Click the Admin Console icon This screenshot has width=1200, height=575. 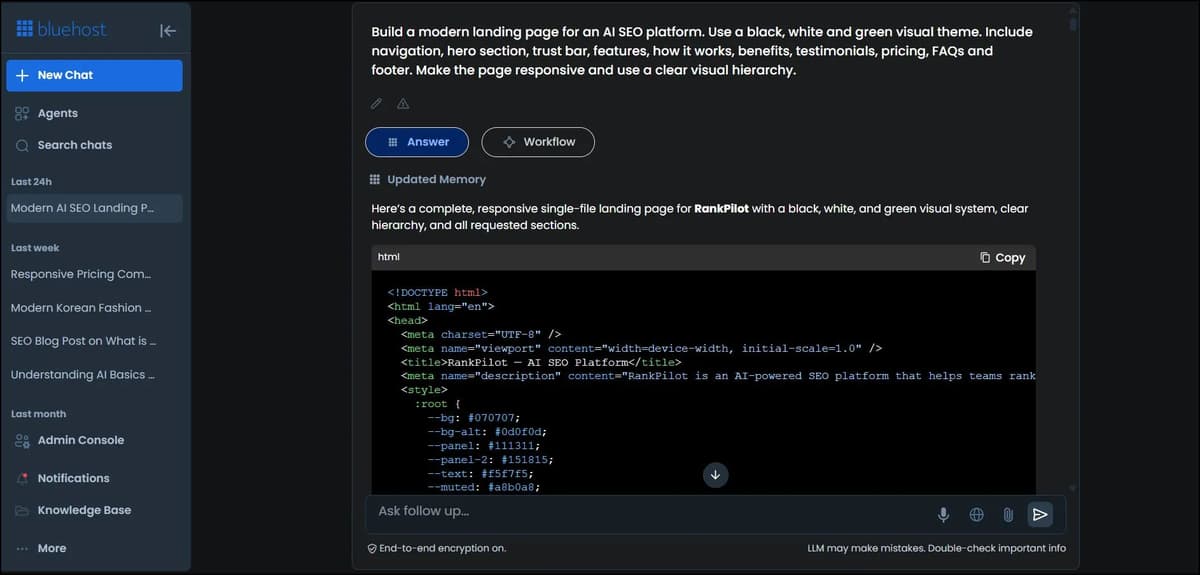click(x=22, y=440)
